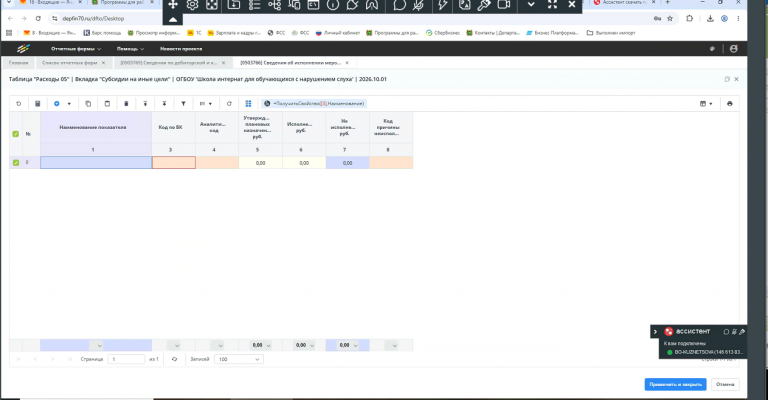This screenshot has width=768, height=400.
Task: Click Применить и закрыть button
Action: pyautogui.click(x=675, y=384)
